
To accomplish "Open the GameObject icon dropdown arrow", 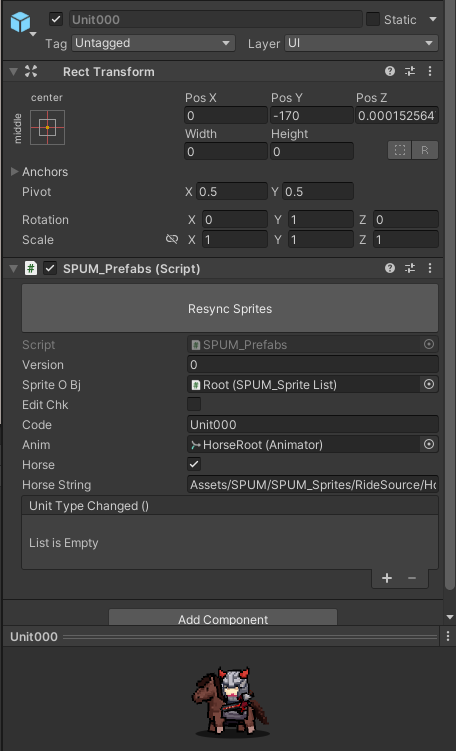I will 33,34.
